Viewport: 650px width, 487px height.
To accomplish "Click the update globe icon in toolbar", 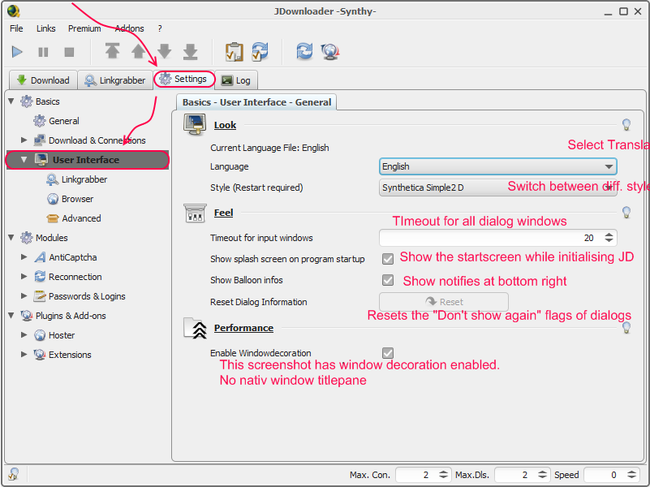I will 330,52.
